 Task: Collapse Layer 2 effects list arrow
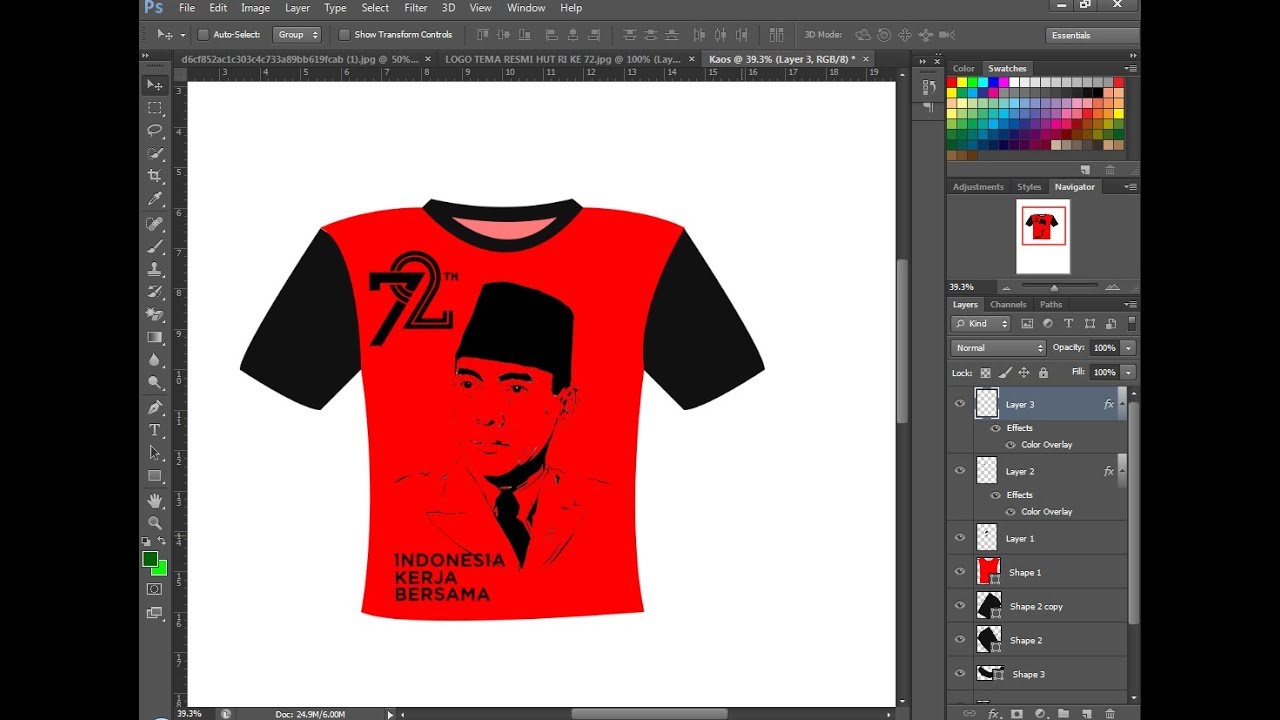pos(1122,471)
